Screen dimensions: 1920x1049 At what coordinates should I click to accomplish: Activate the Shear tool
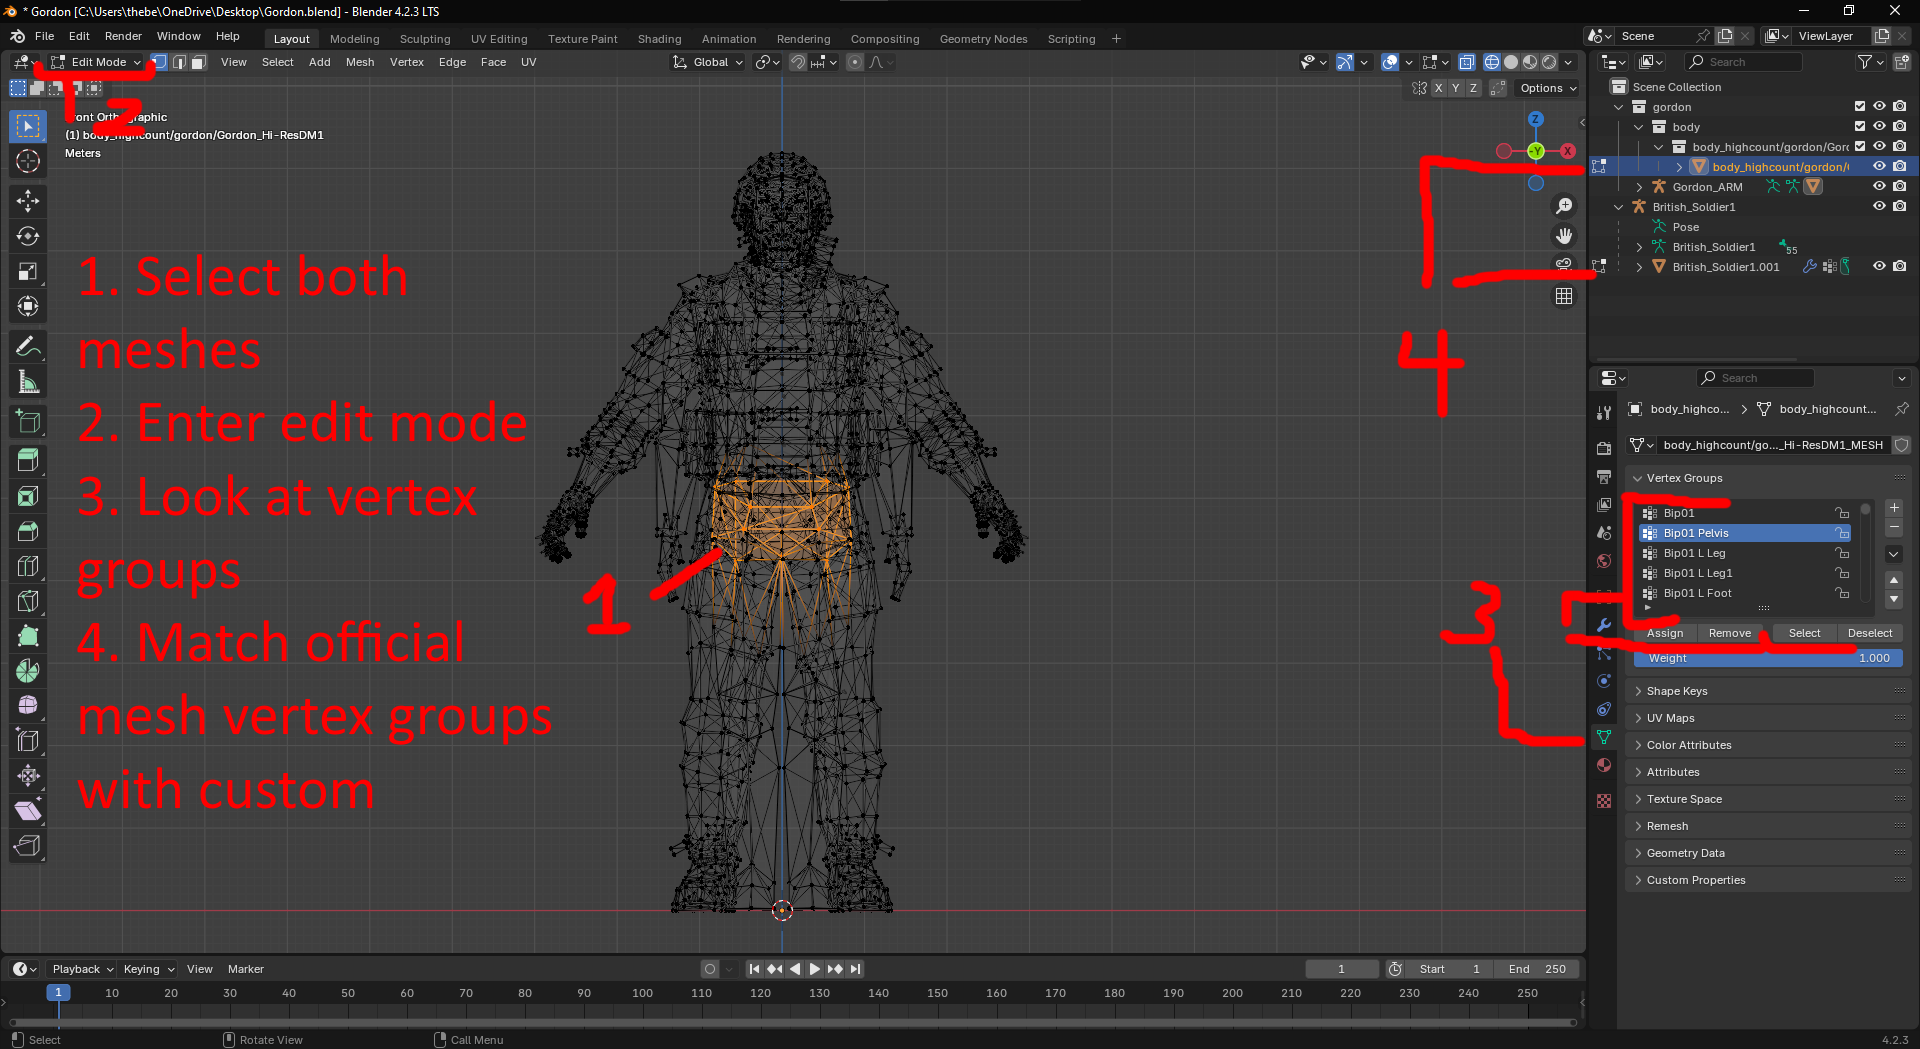pos(28,811)
